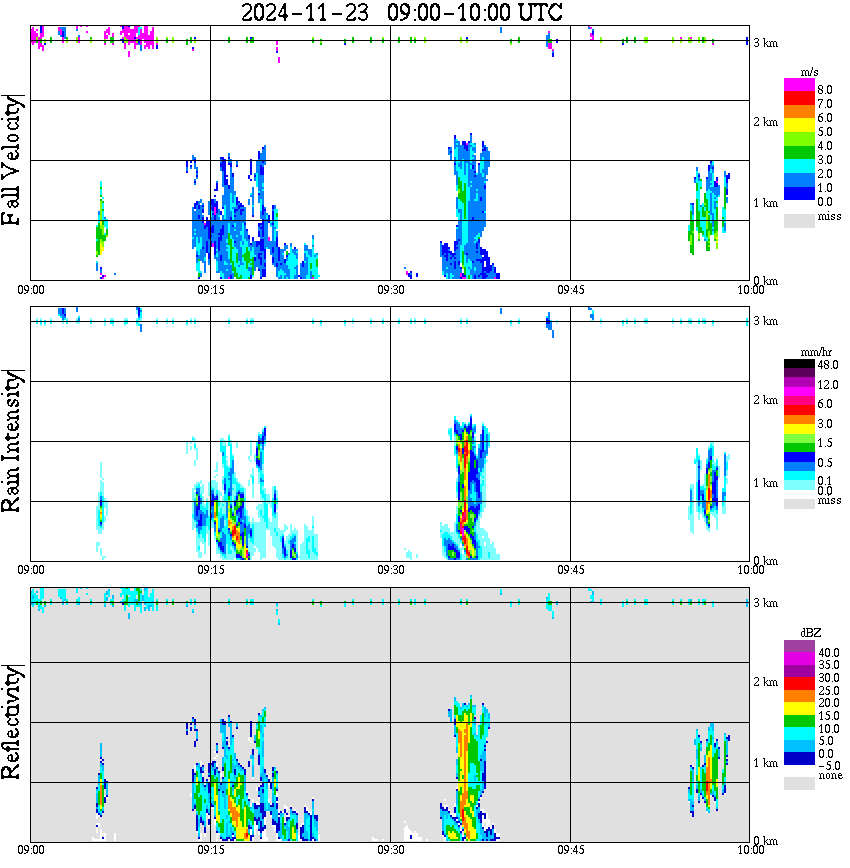Click the Rain Intensity vertical axis label
The image size is (850, 868).
tap(11, 441)
